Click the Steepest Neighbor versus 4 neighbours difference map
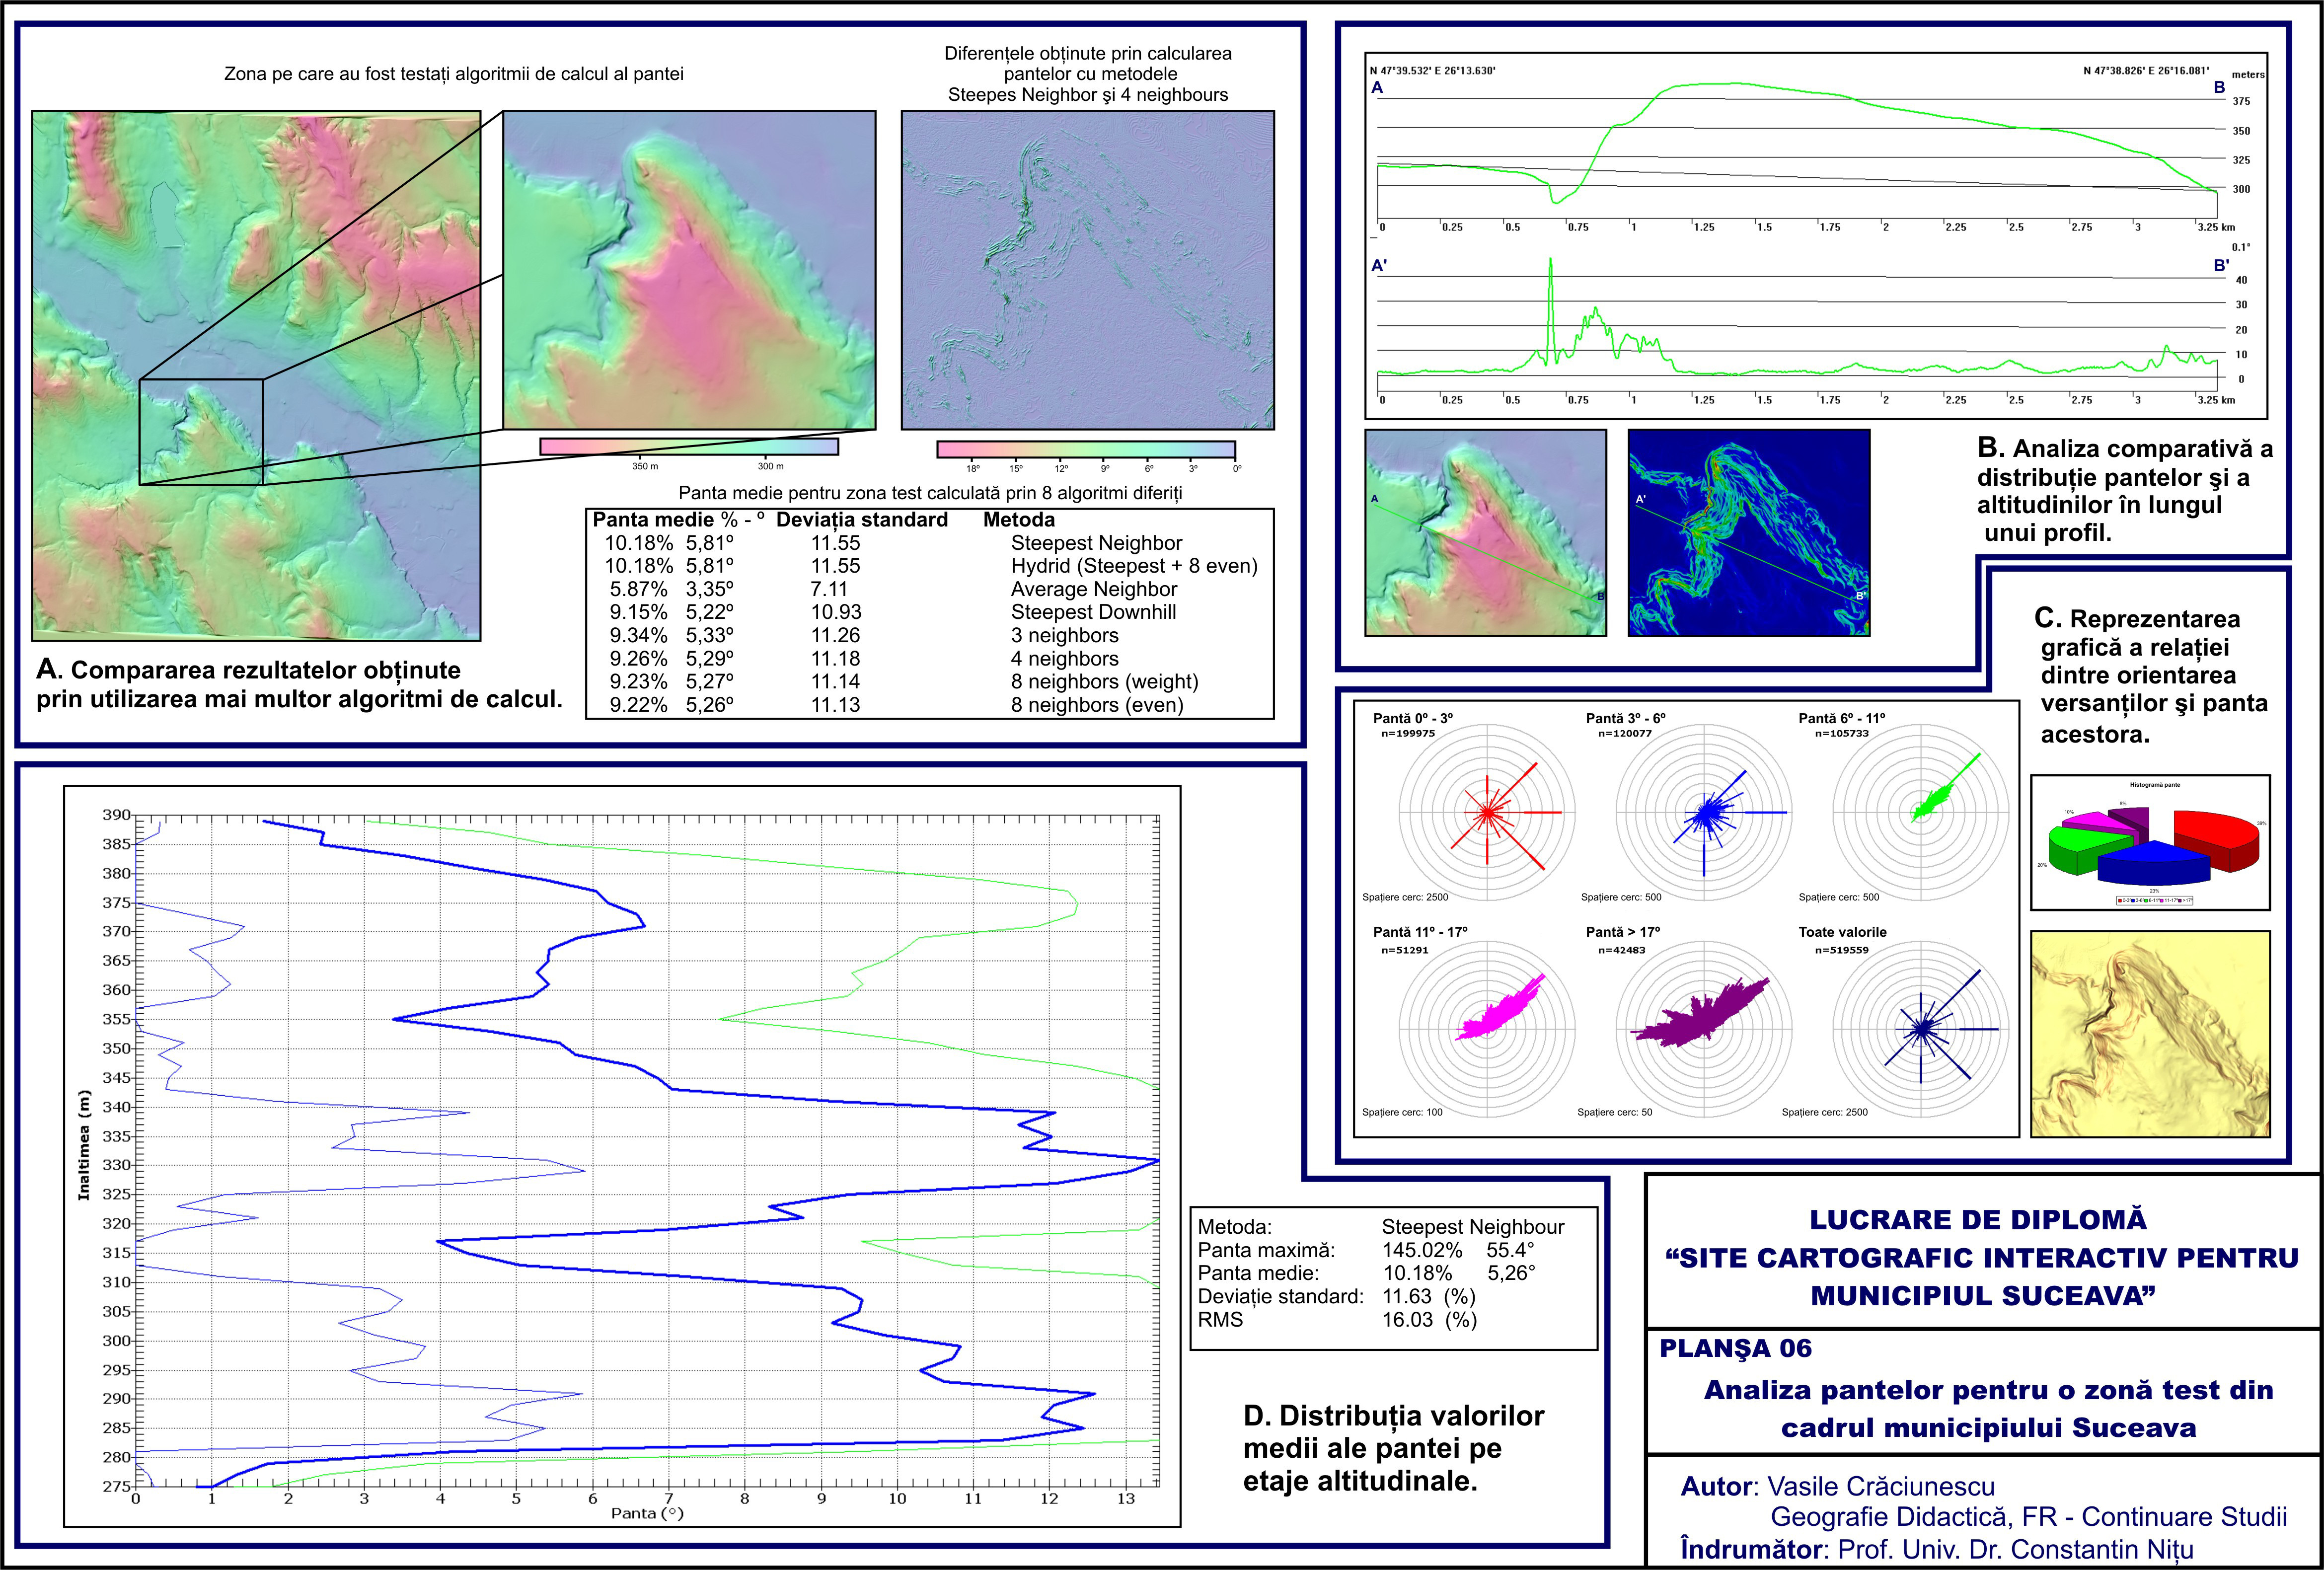2324x1570 pixels. click(x=1088, y=270)
